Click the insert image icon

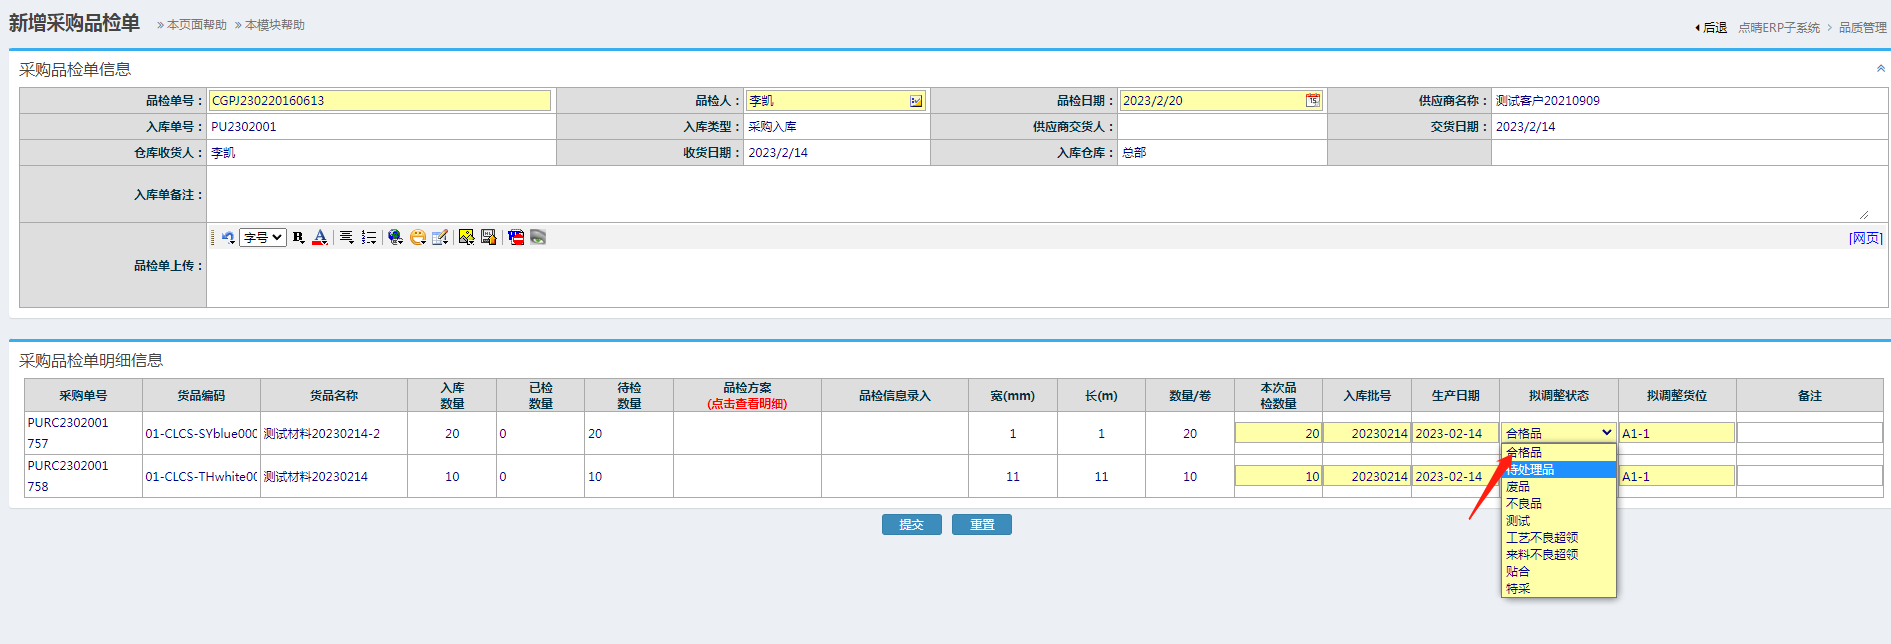[466, 237]
